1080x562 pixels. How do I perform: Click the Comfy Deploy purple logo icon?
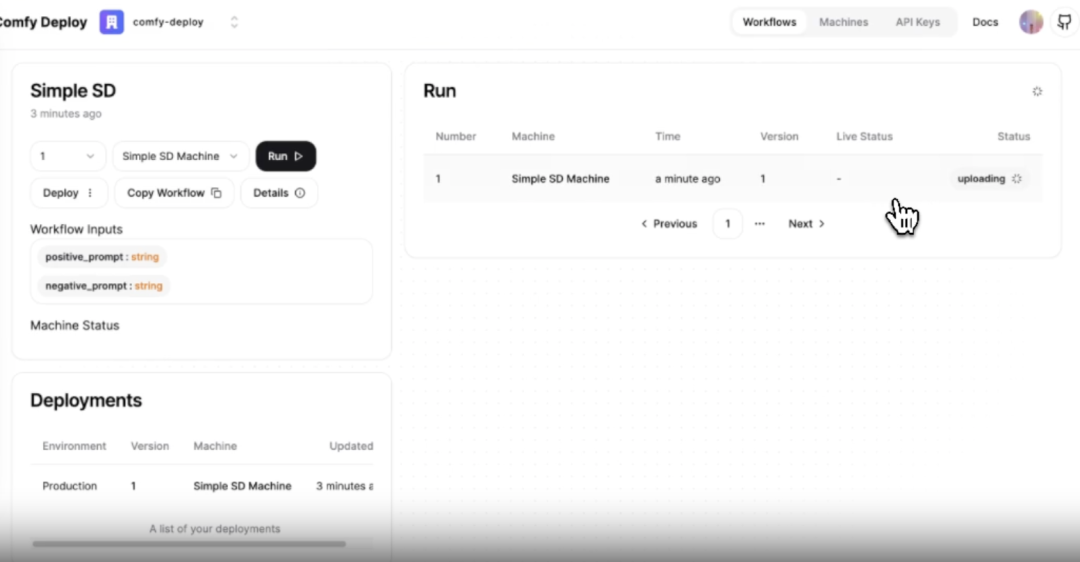point(111,22)
